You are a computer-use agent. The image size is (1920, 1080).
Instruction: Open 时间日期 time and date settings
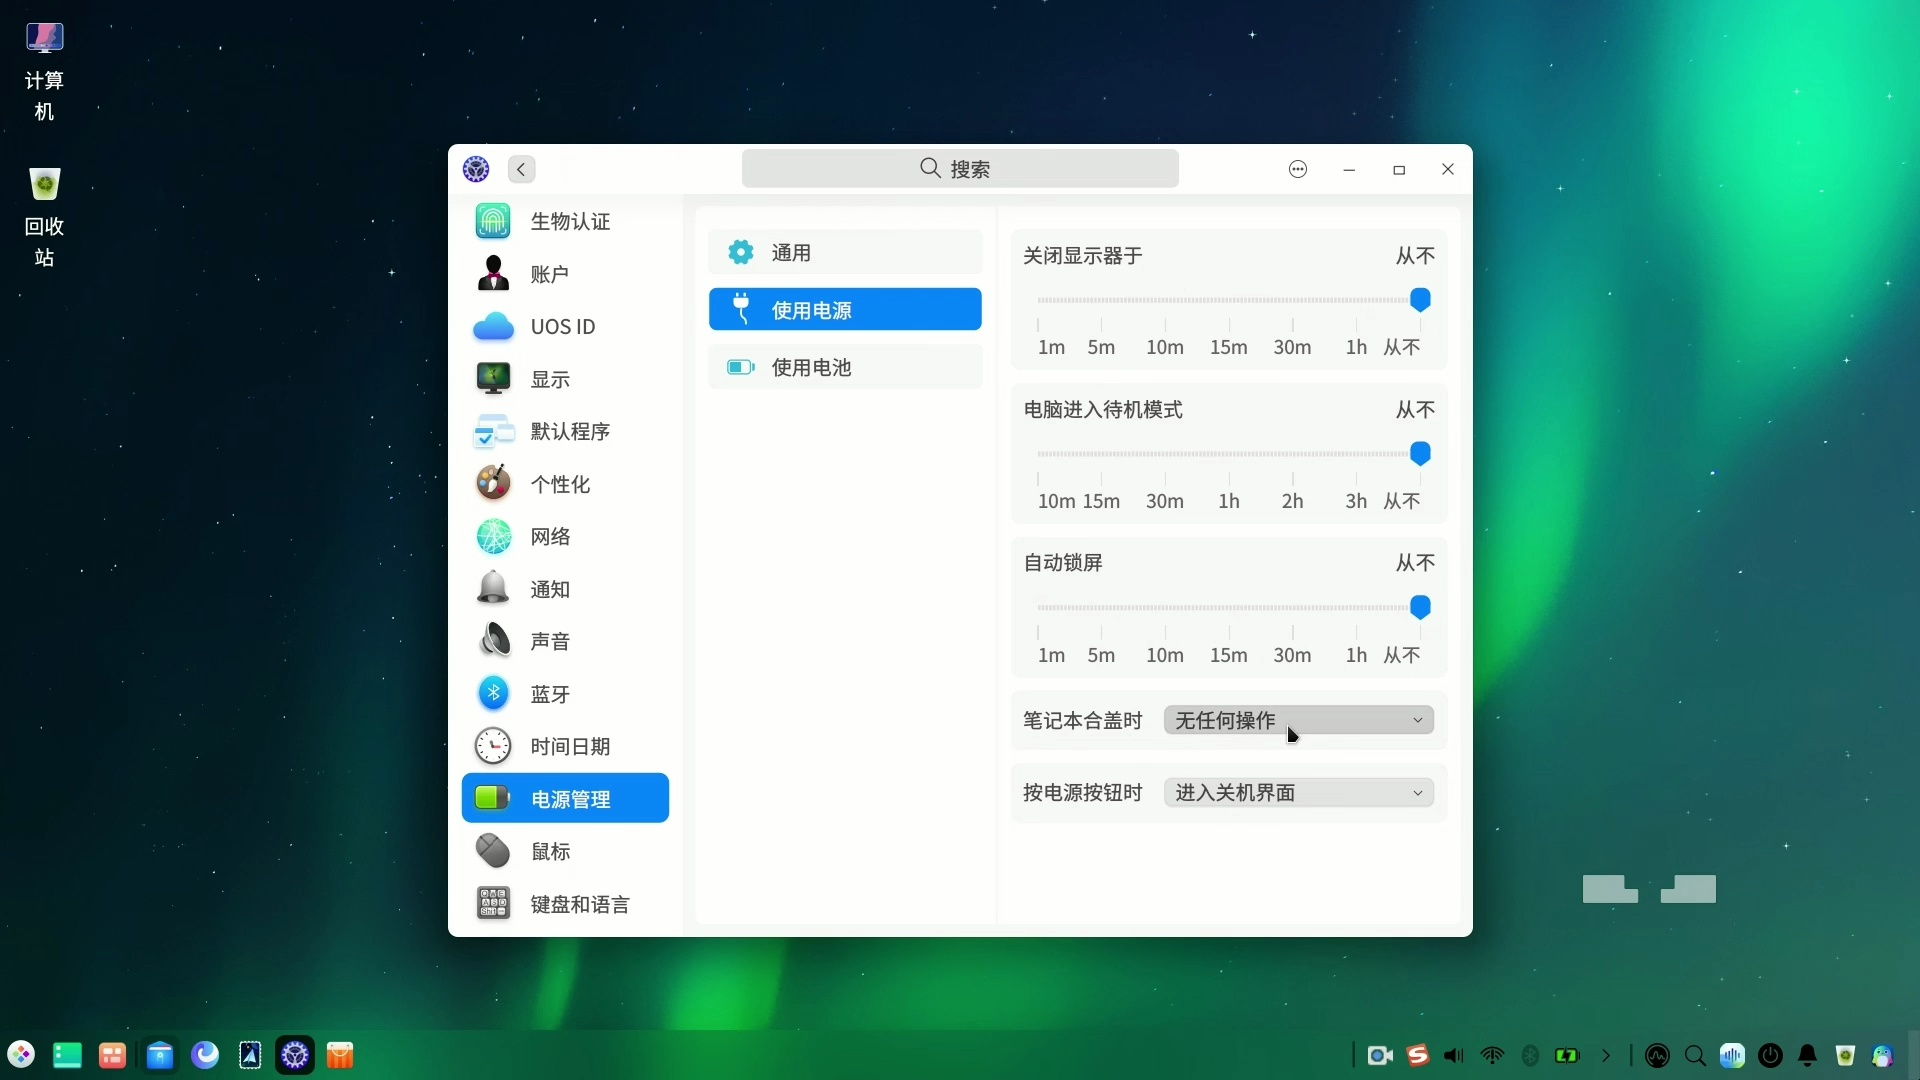565,746
